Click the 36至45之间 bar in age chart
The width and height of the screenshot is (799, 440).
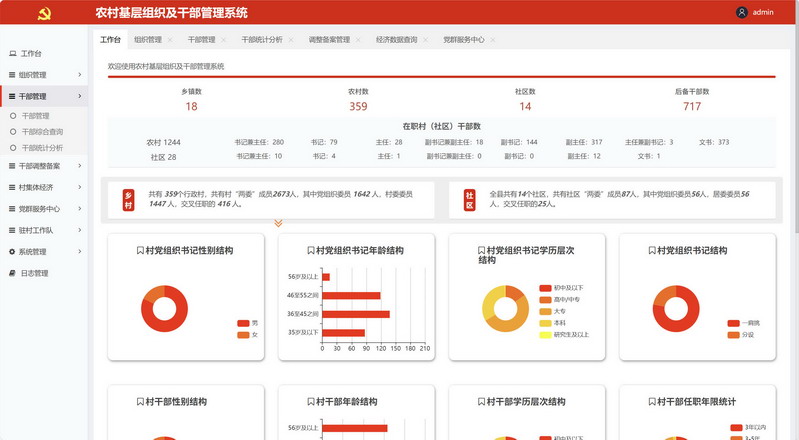click(355, 314)
